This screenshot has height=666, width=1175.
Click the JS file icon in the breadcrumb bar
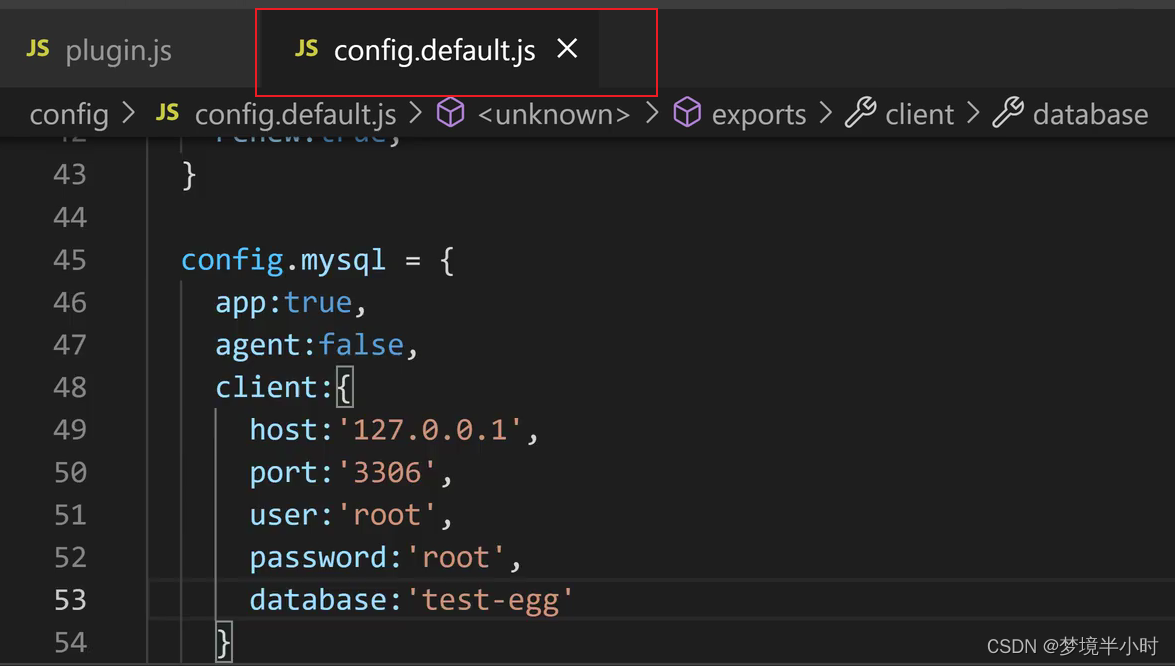[x=166, y=113]
